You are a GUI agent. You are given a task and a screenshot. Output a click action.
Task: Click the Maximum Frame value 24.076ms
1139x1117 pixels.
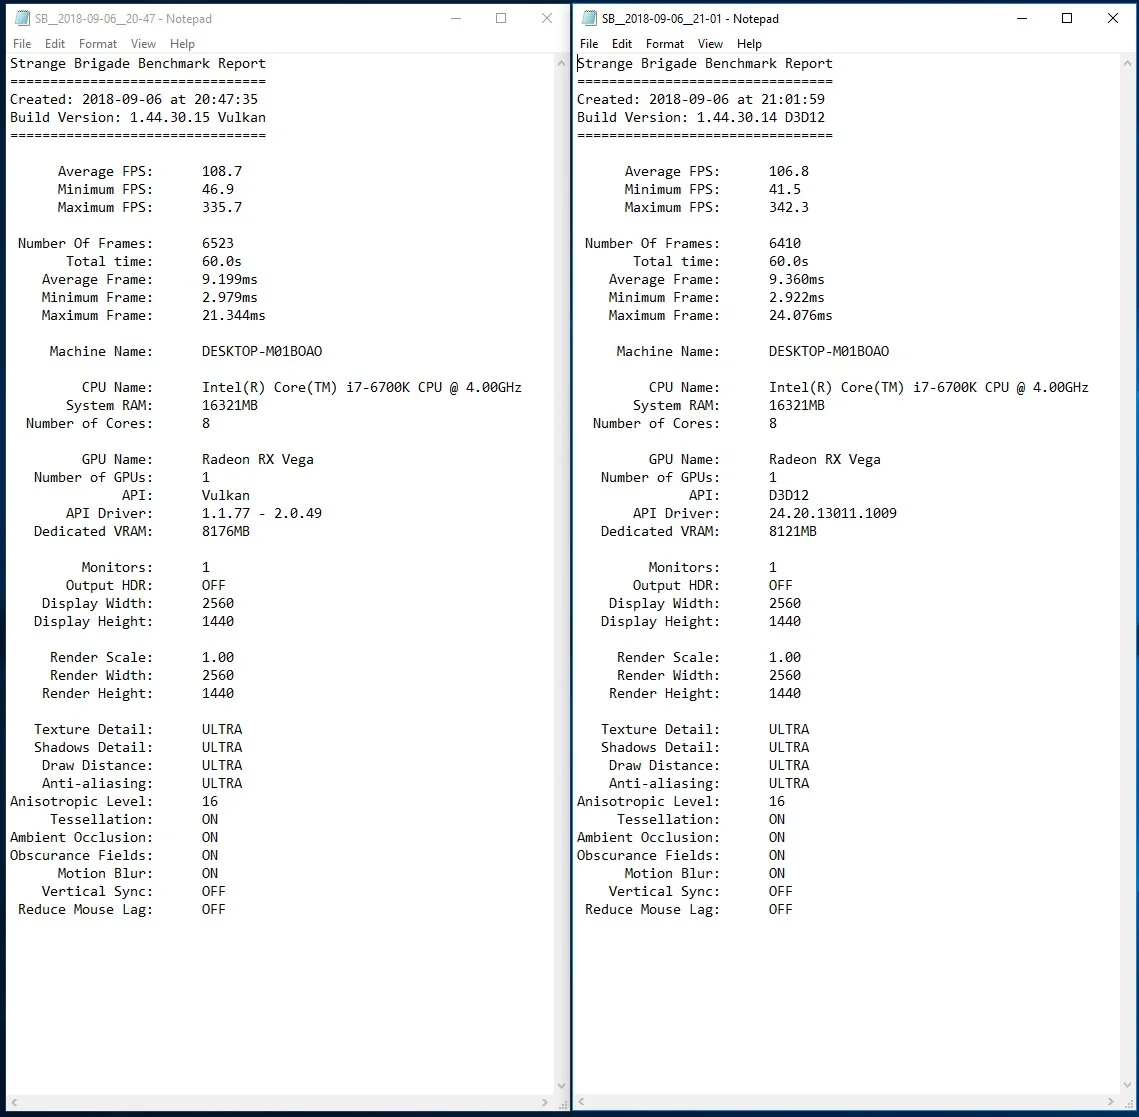click(x=800, y=315)
